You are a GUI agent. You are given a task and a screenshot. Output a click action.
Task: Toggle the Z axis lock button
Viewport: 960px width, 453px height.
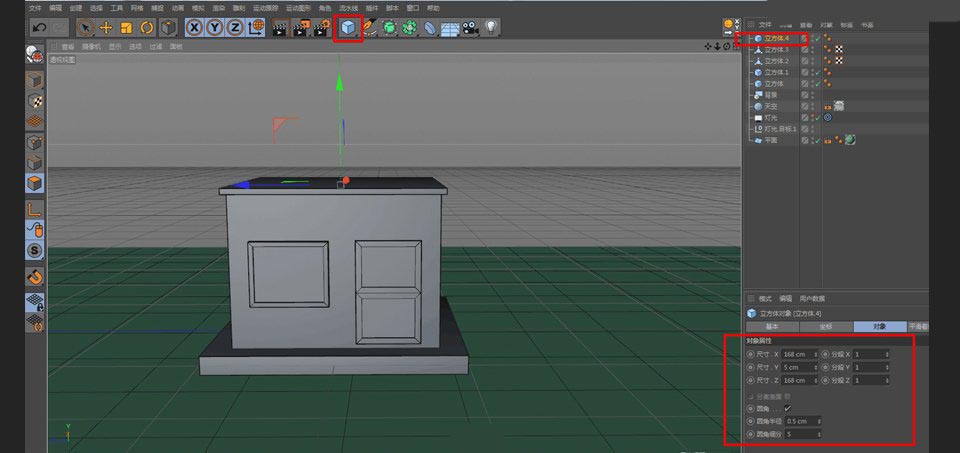(x=235, y=28)
